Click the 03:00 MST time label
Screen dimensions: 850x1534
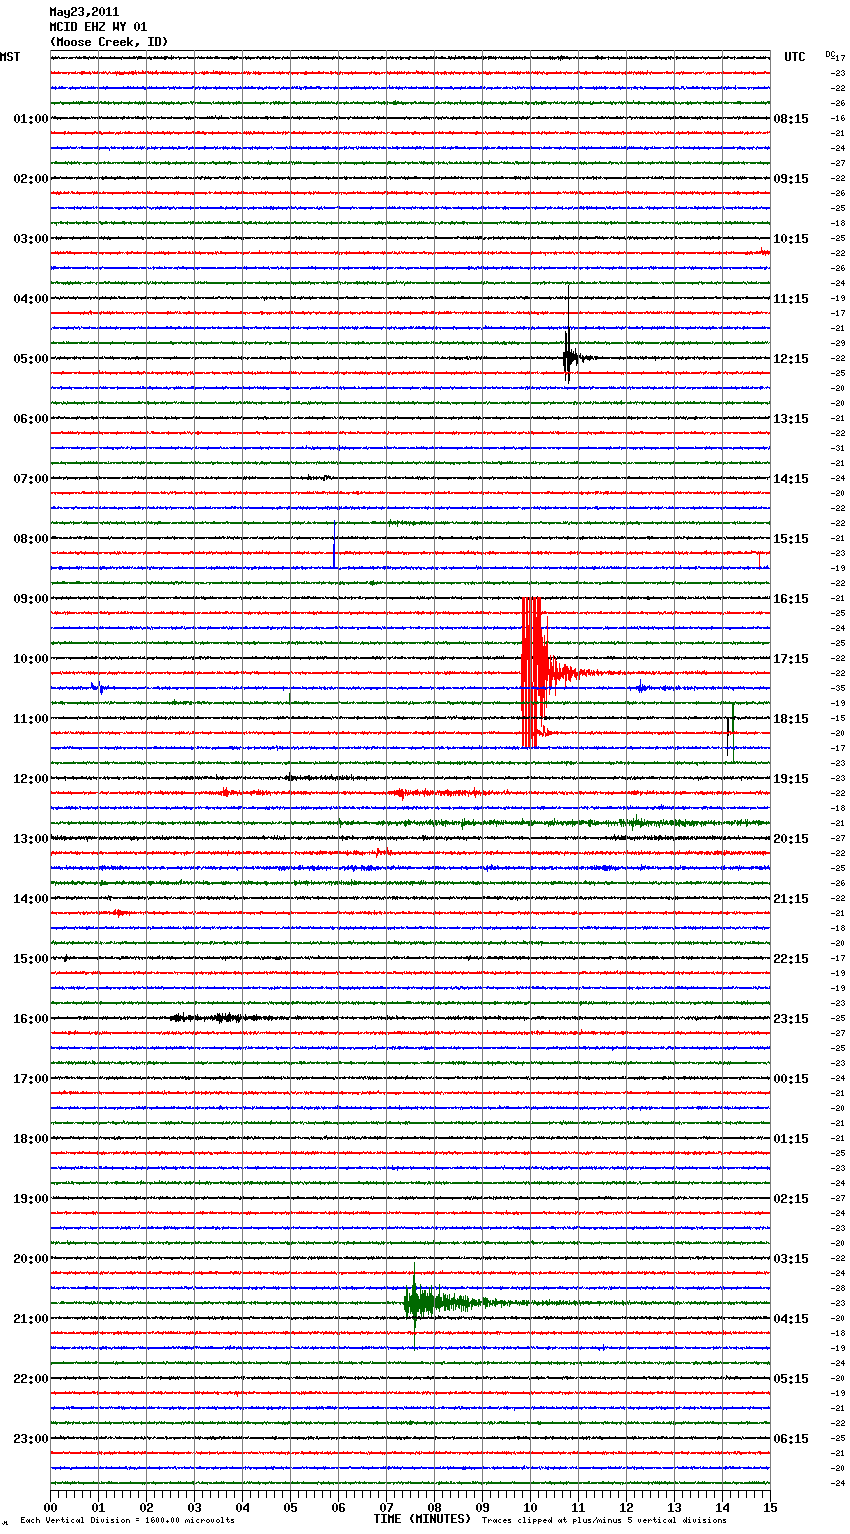pos(30,239)
